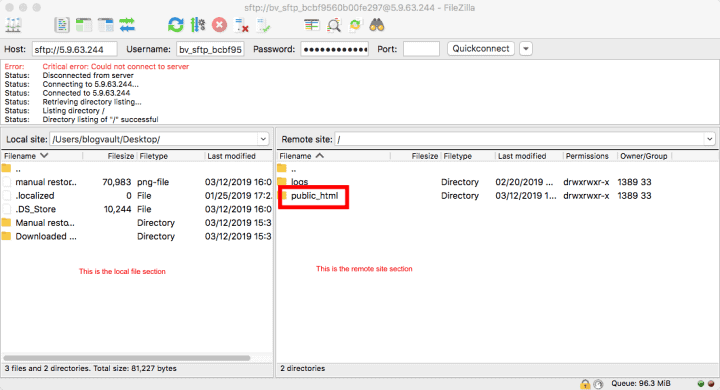Click red activity indicator light
The width and height of the screenshot is (720, 390).
[711, 384]
